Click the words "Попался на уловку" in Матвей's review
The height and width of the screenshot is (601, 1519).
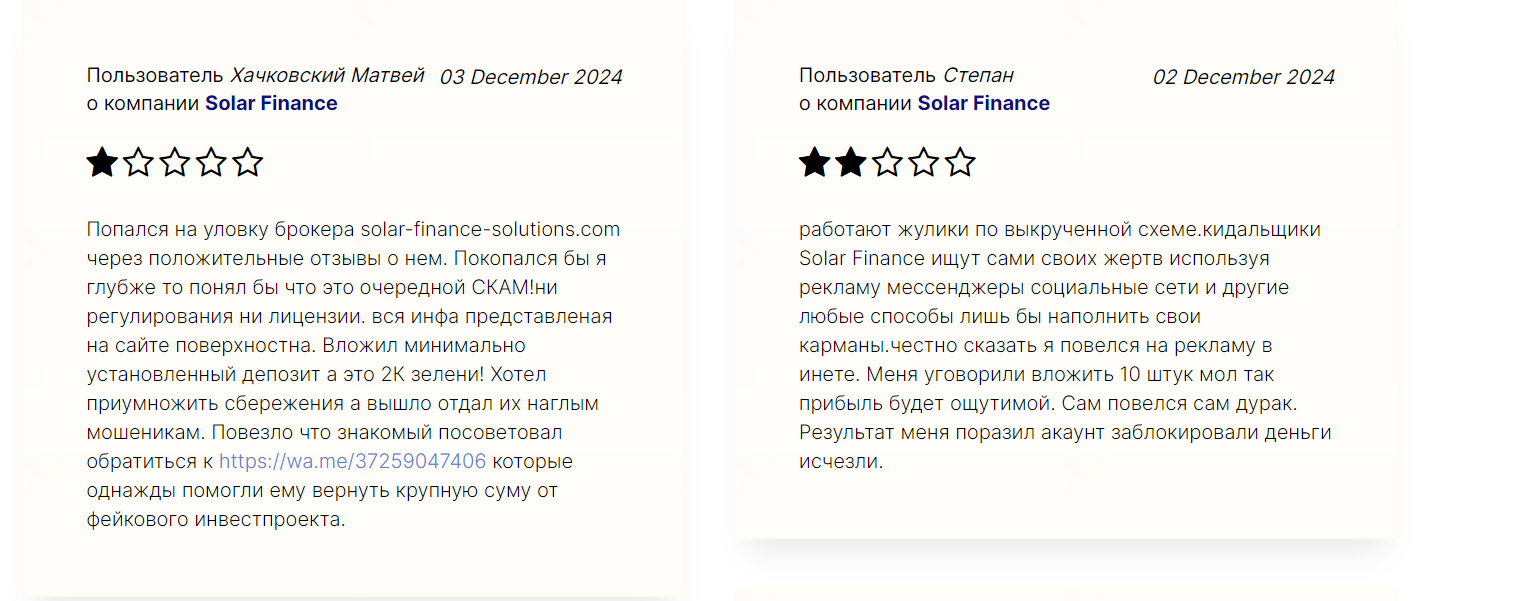point(164,229)
